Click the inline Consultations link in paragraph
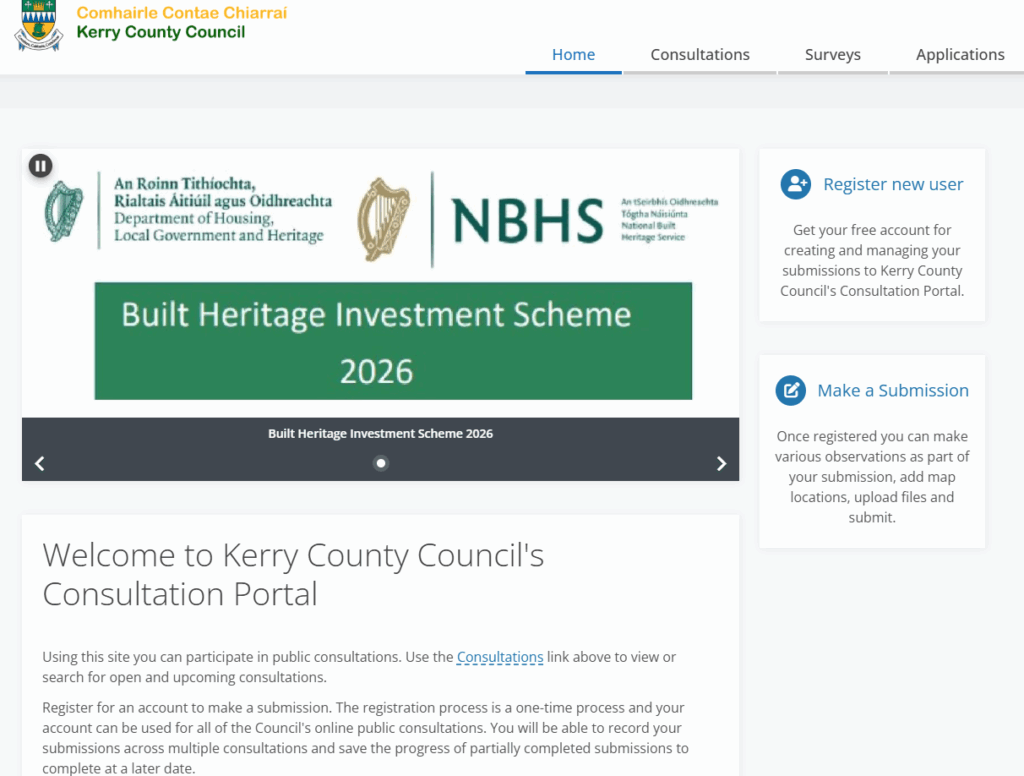 pyautogui.click(x=500, y=657)
